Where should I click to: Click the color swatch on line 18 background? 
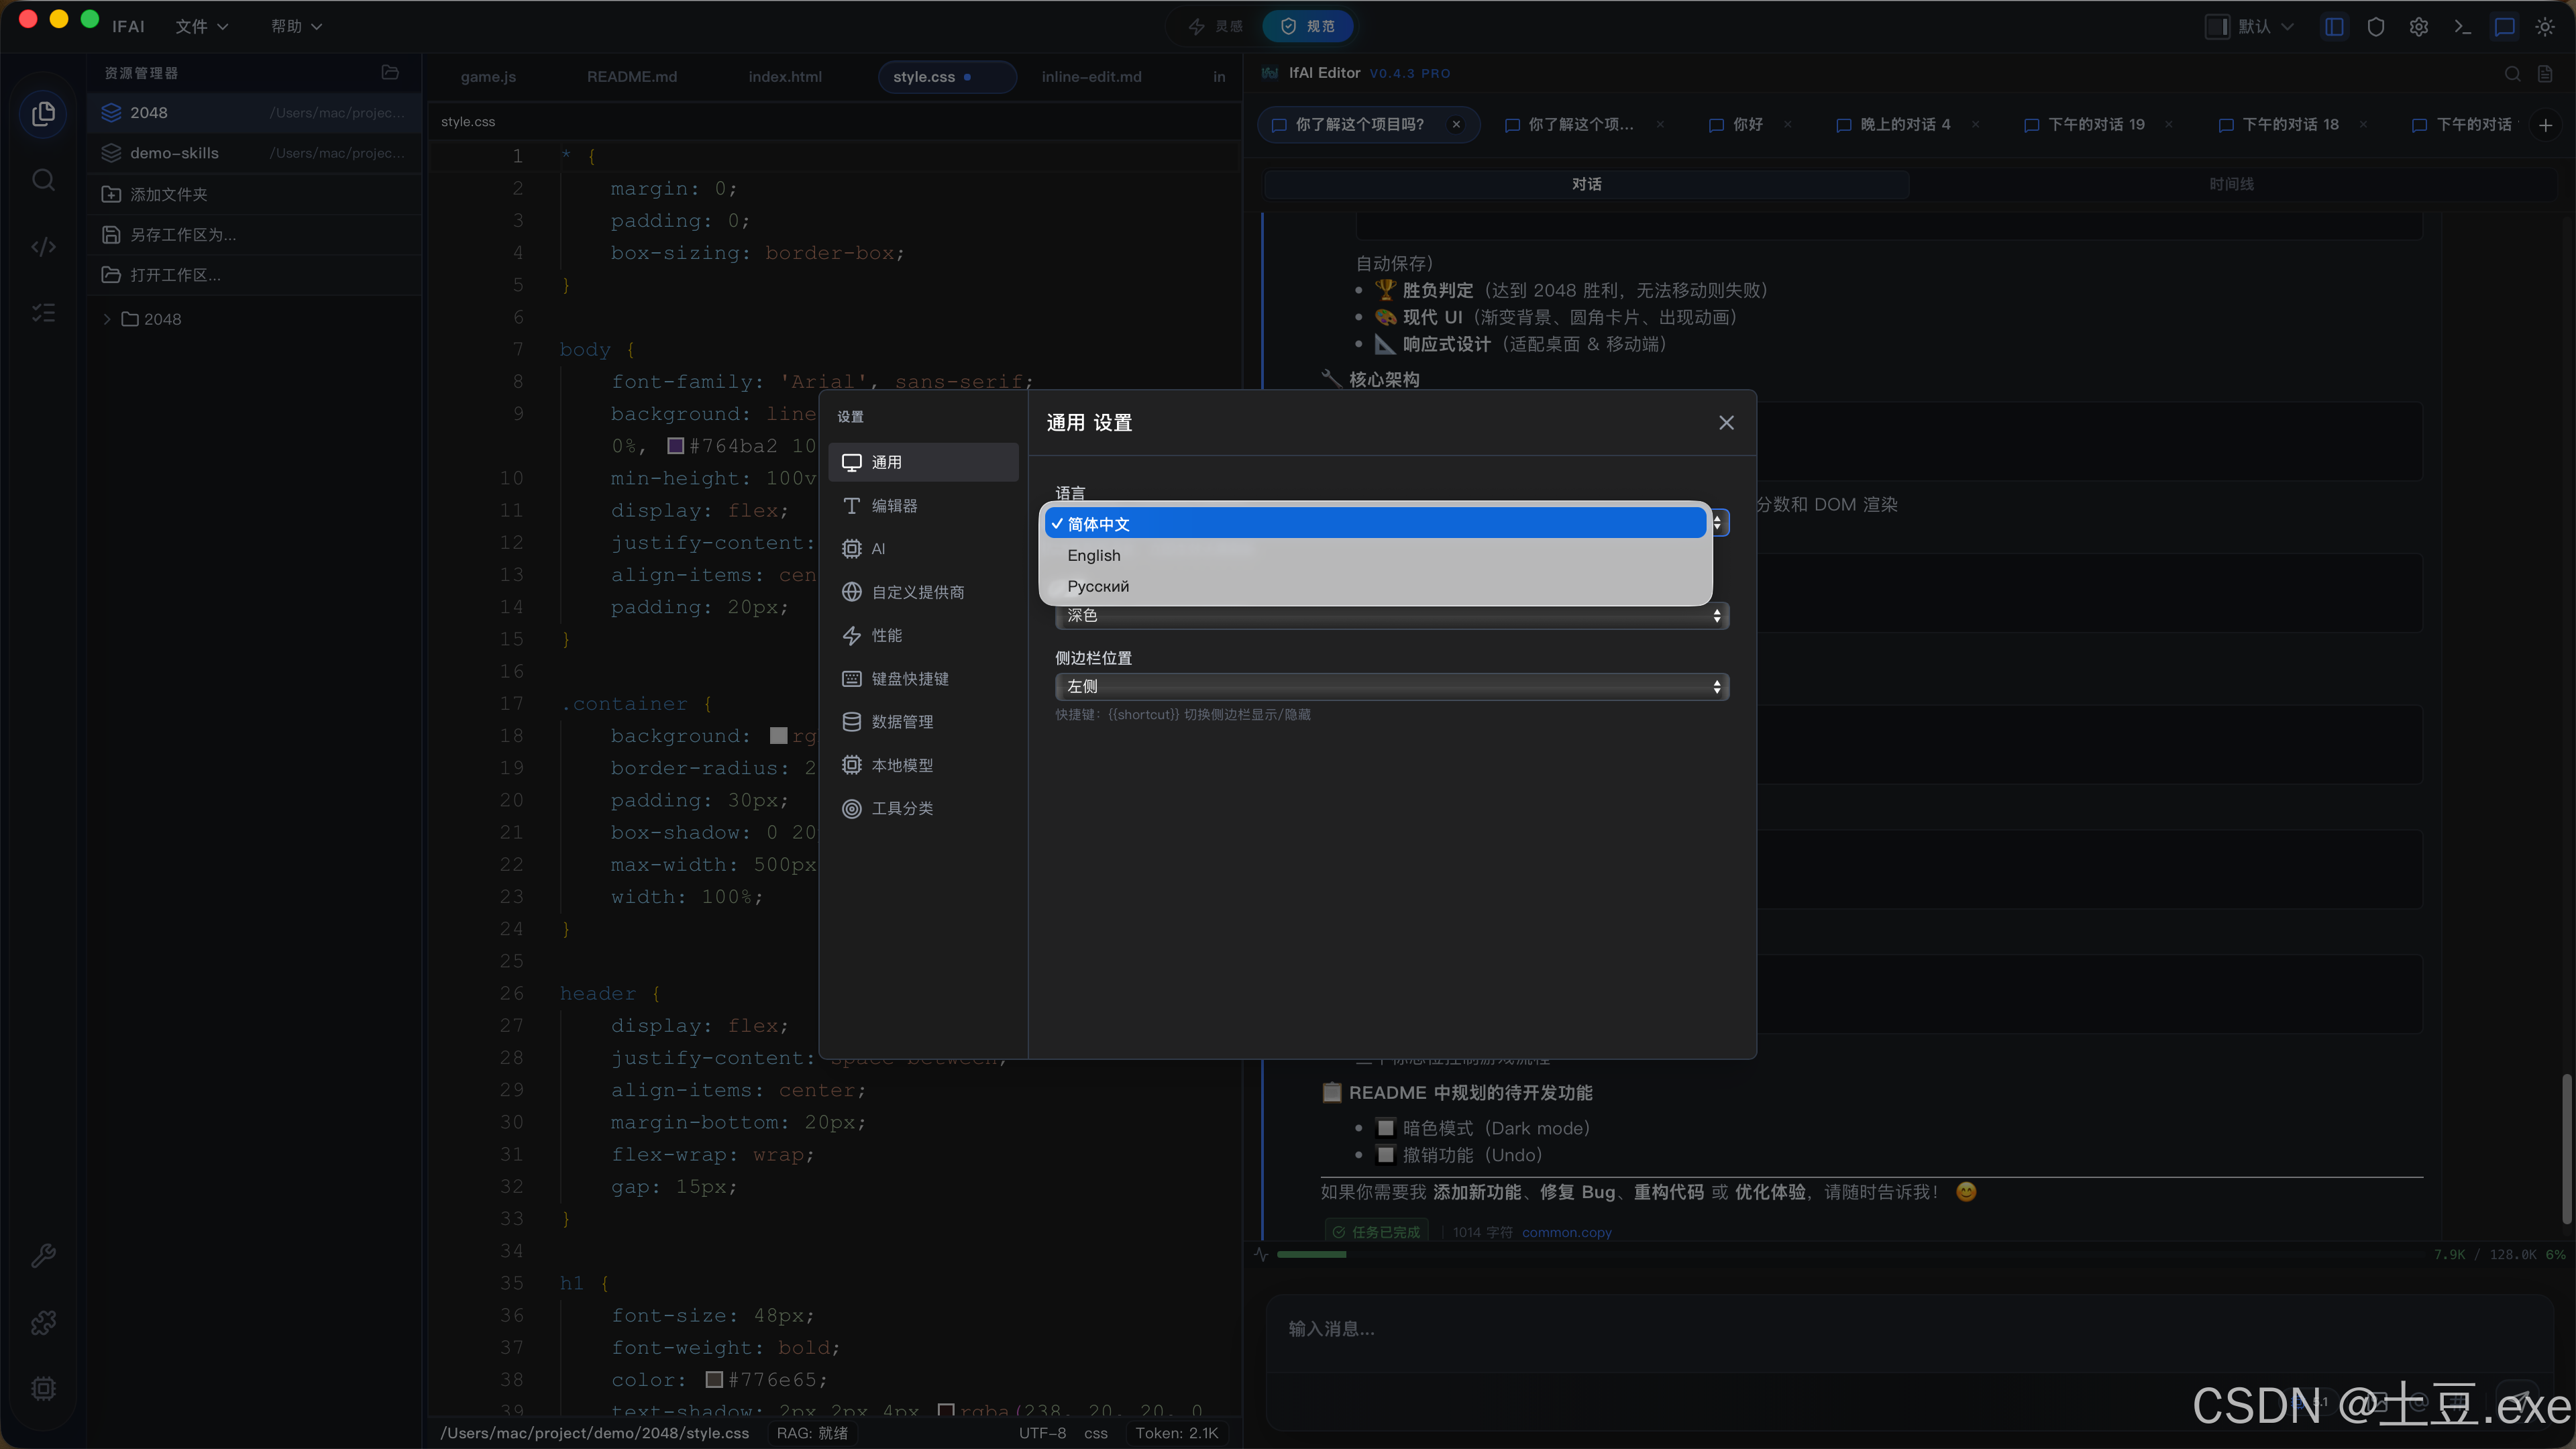778,736
